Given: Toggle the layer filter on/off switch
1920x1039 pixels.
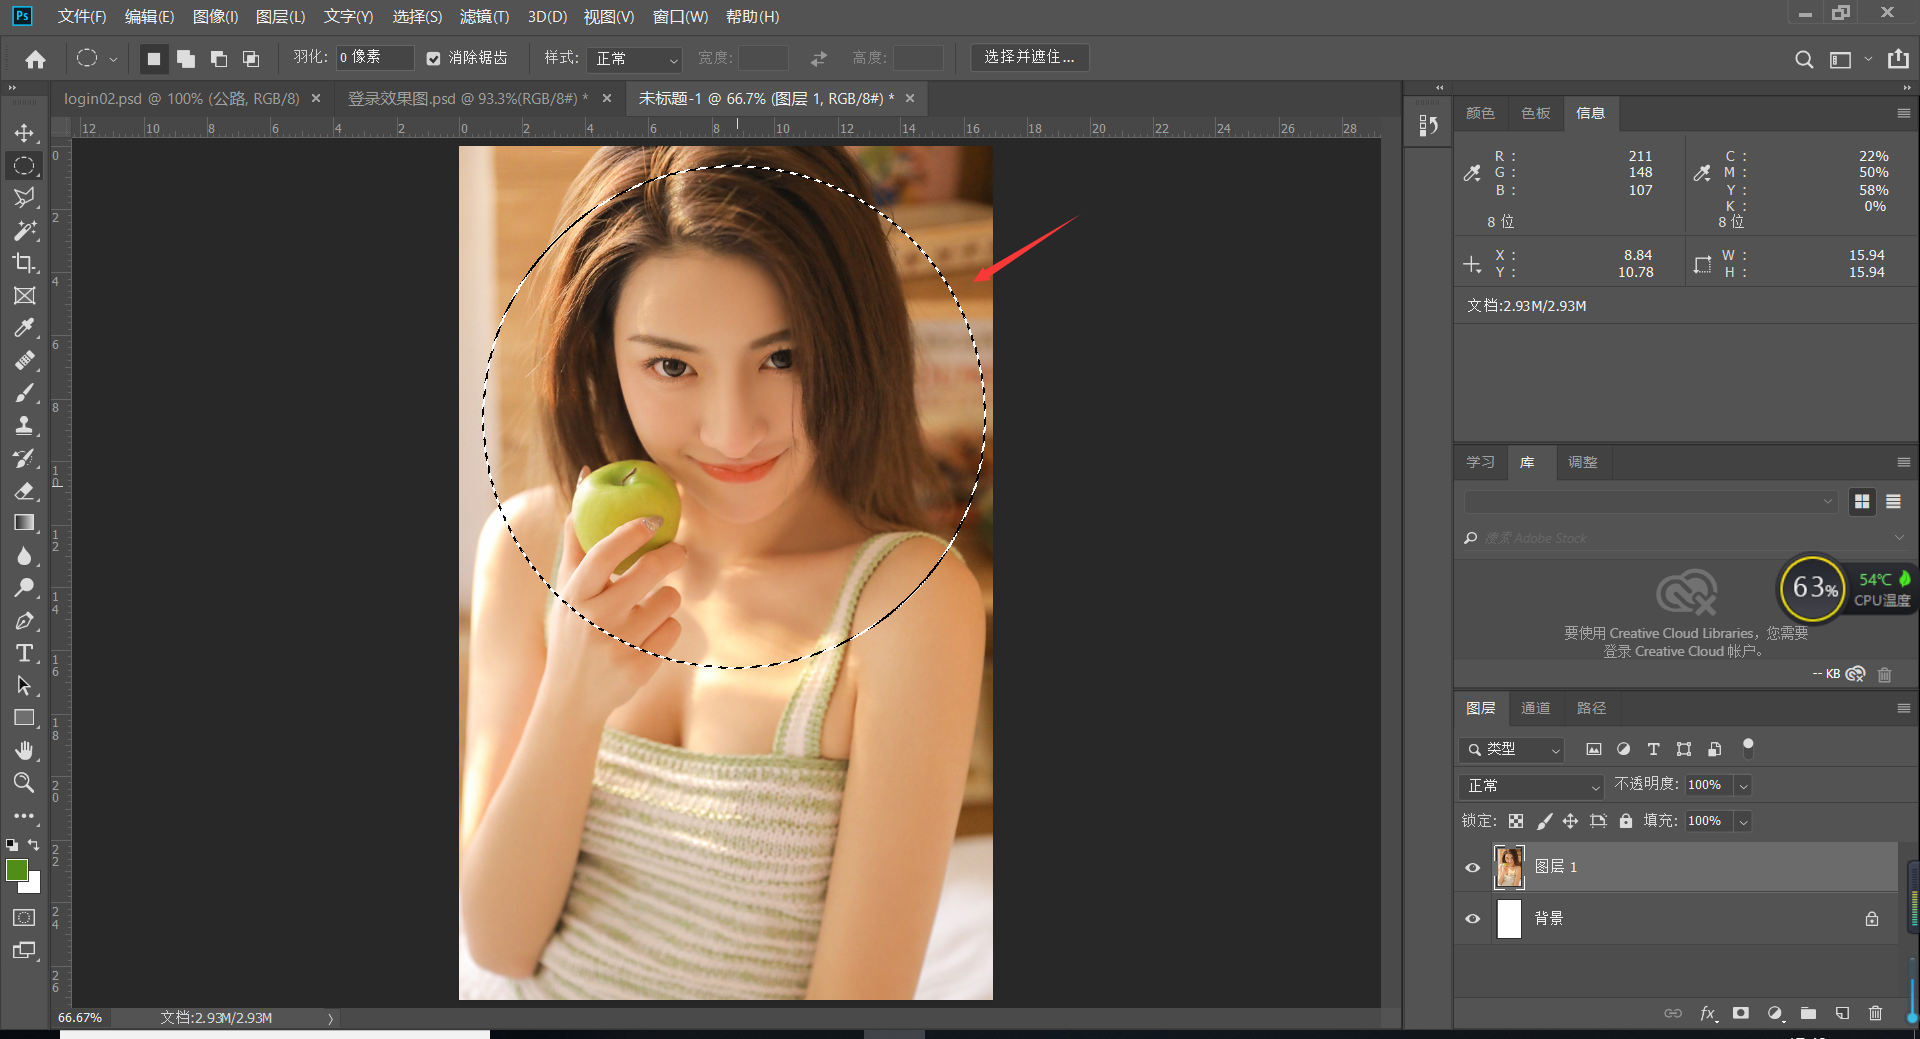Looking at the screenshot, I should pos(1748,747).
